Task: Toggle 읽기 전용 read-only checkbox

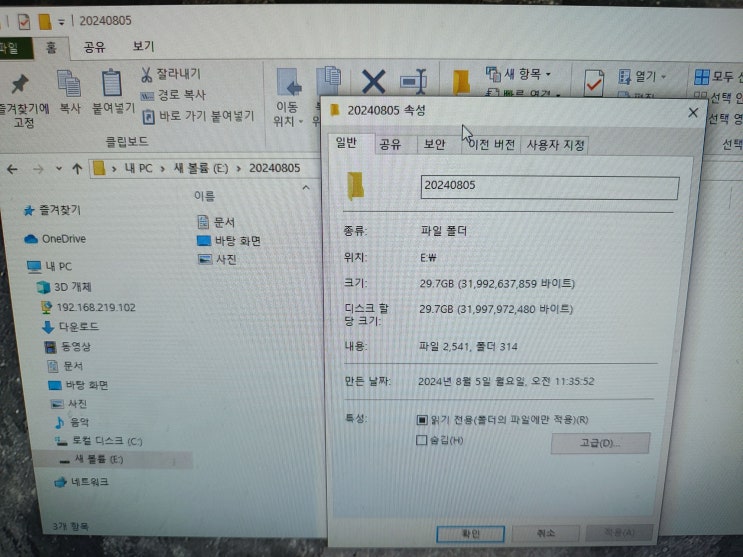Action: point(422,420)
